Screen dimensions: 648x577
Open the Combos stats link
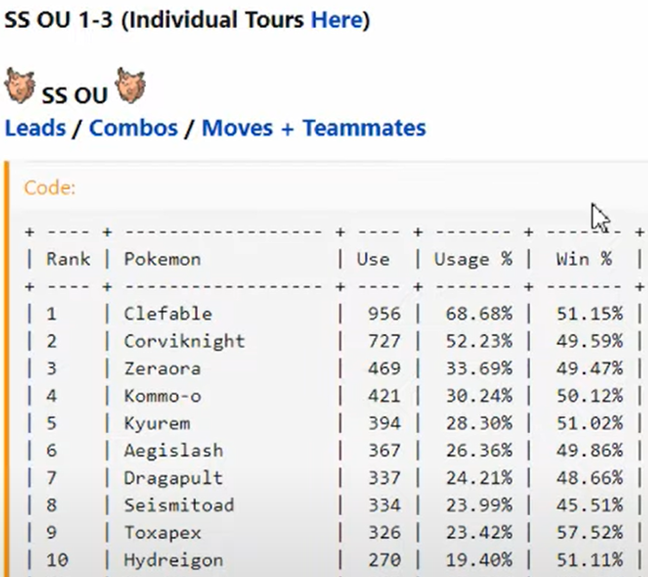133,128
